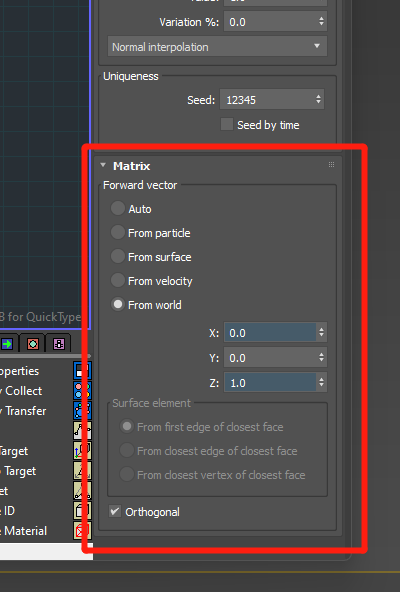
Task: Choose the From particle radio button
Action: (x=117, y=233)
